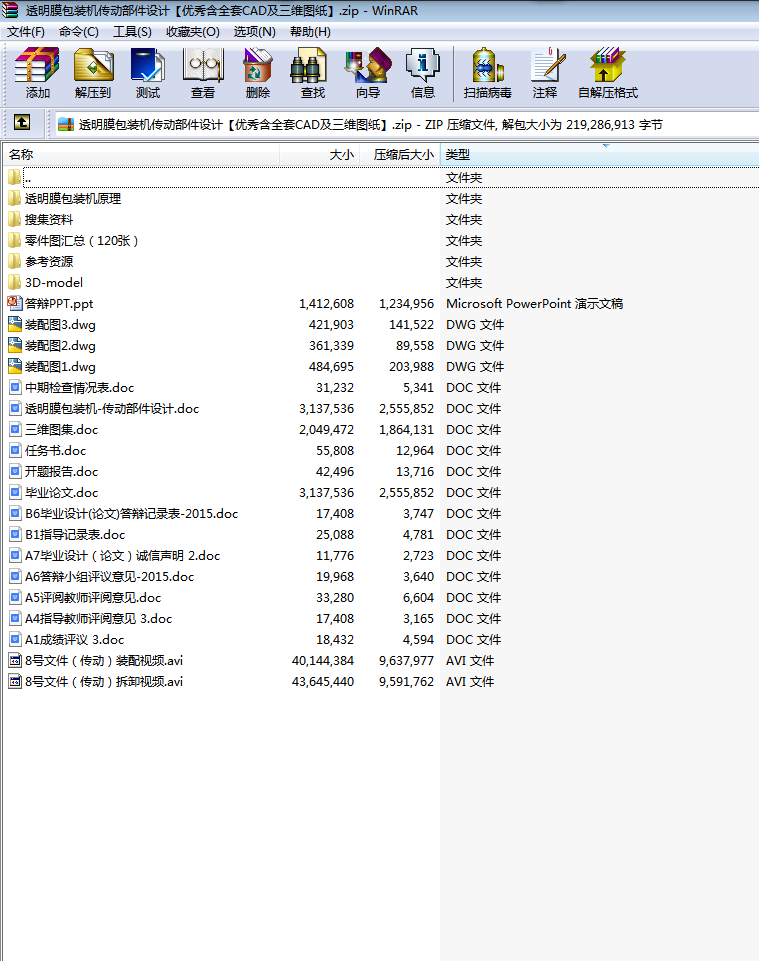Open the 收藏夹(O) menu
This screenshot has height=961, width=759.
[x=193, y=32]
